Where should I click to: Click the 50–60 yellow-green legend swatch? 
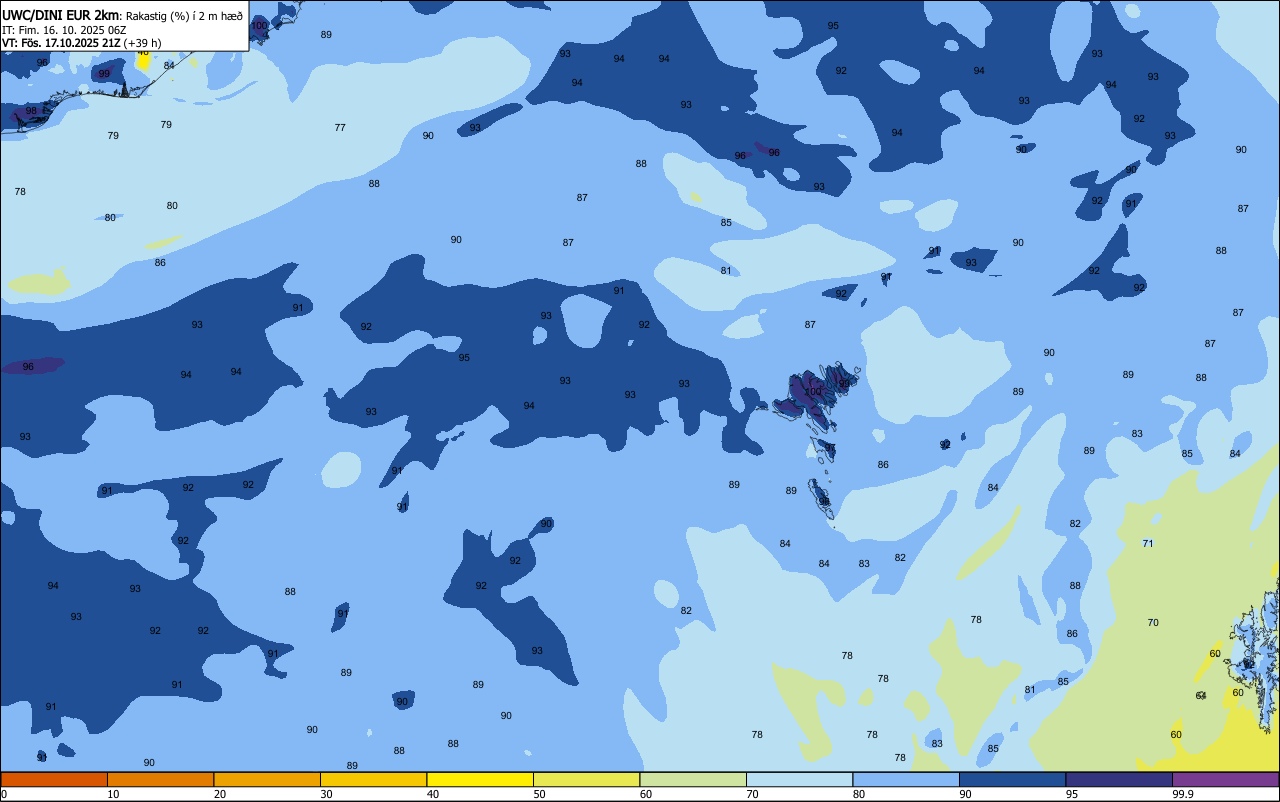click(x=586, y=779)
